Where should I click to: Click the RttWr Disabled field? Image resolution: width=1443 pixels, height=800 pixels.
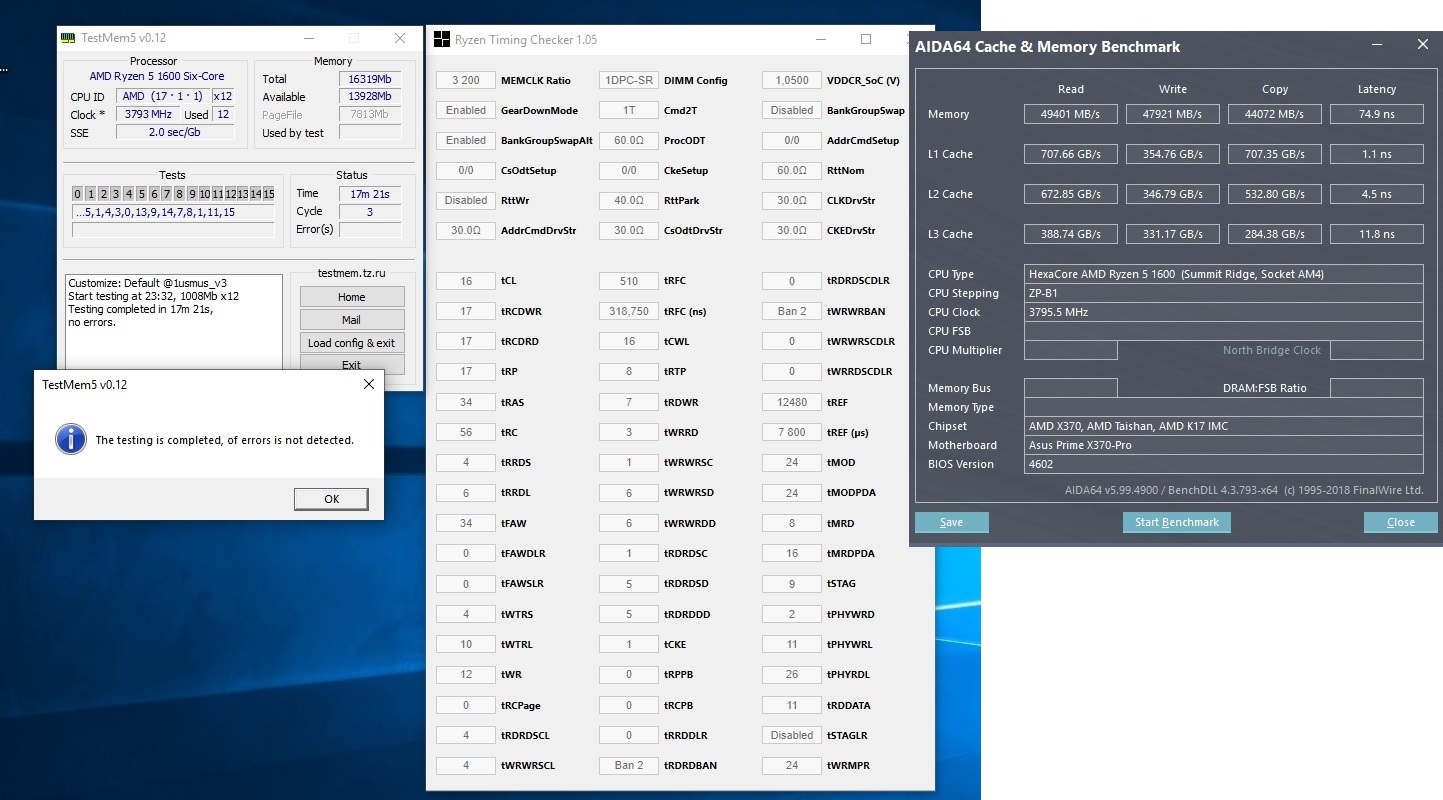click(466, 200)
